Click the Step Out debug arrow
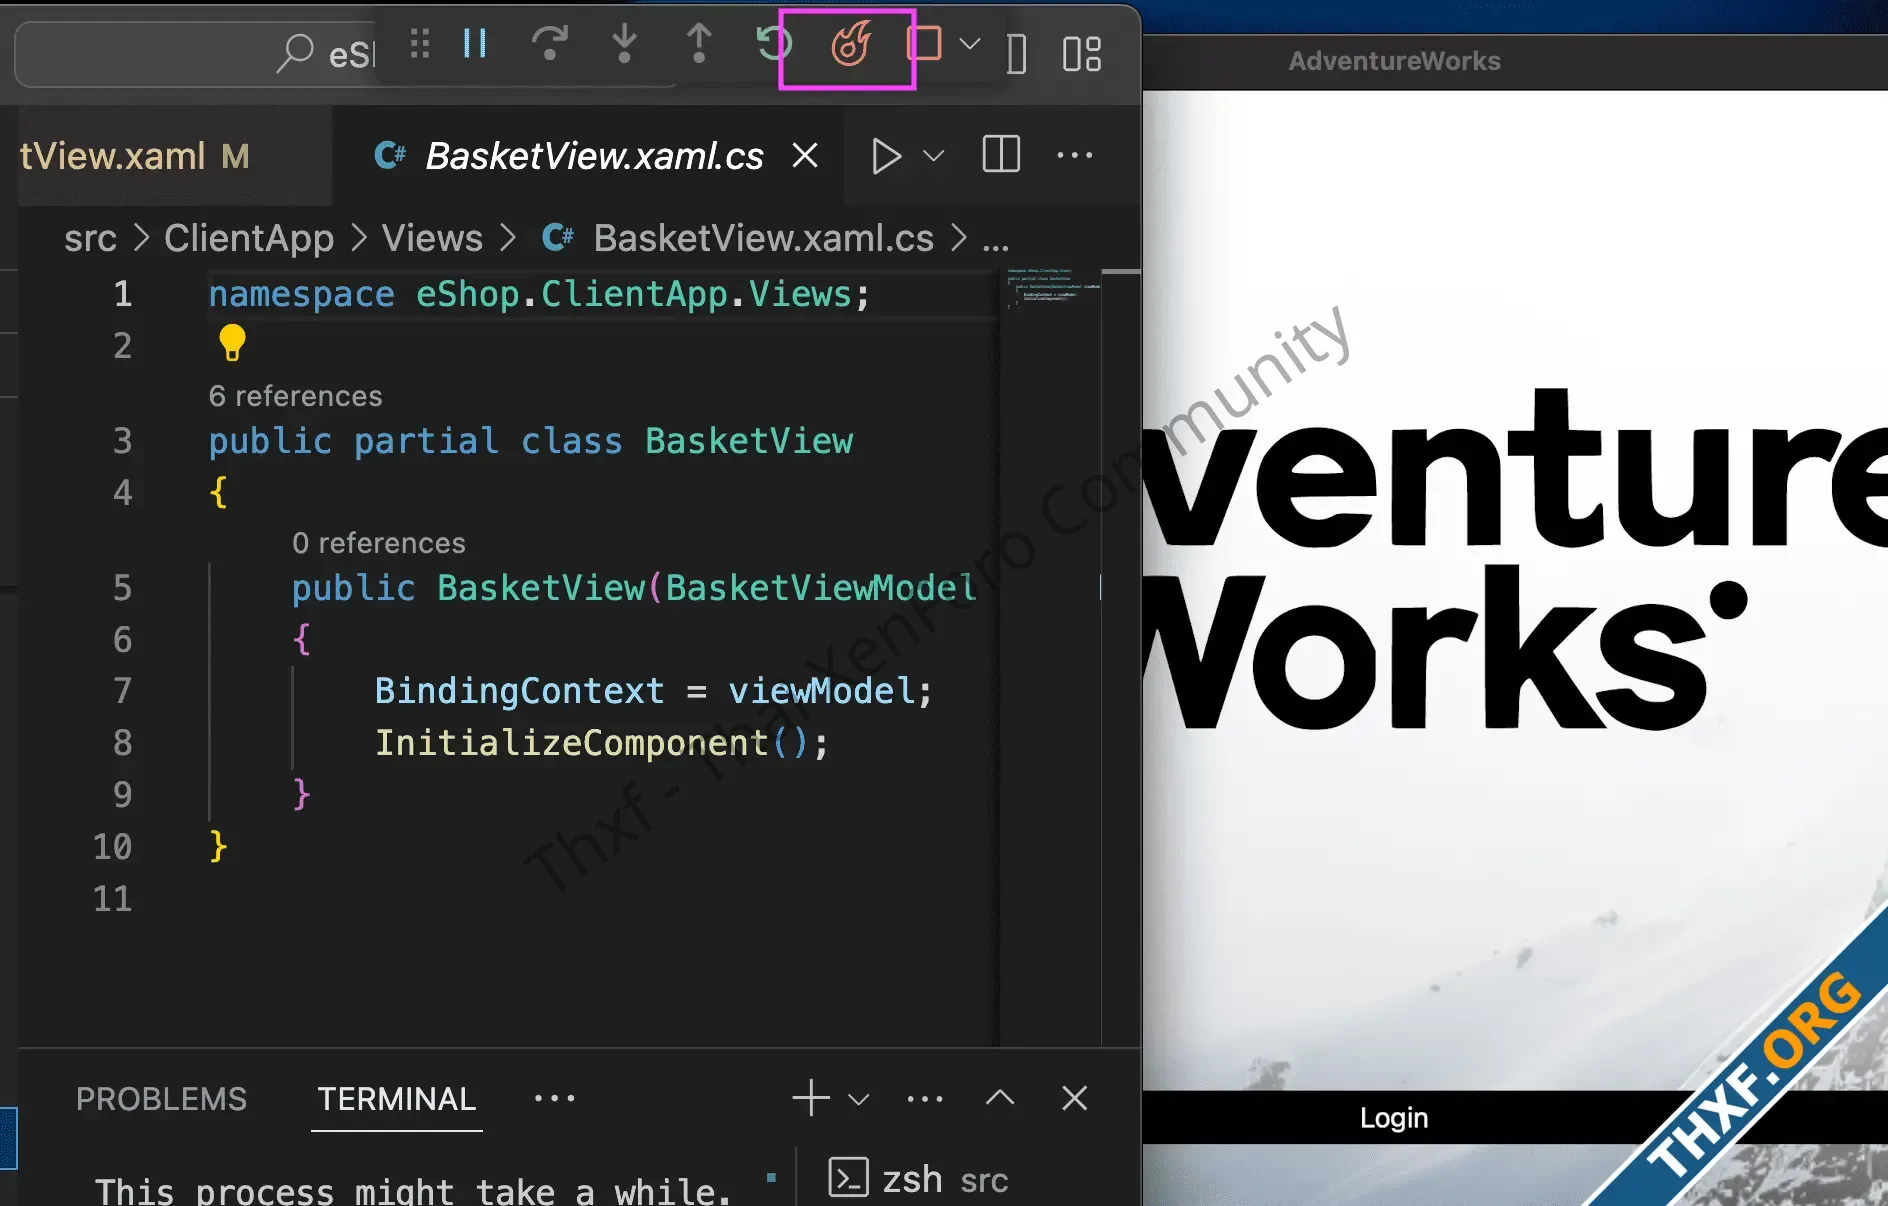Image resolution: width=1888 pixels, height=1206 pixels. coord(699,44)
